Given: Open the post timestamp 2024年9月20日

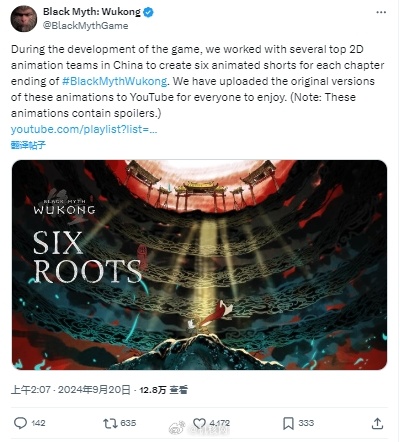Looking at the screenshot, I should (x=94, y=390).
